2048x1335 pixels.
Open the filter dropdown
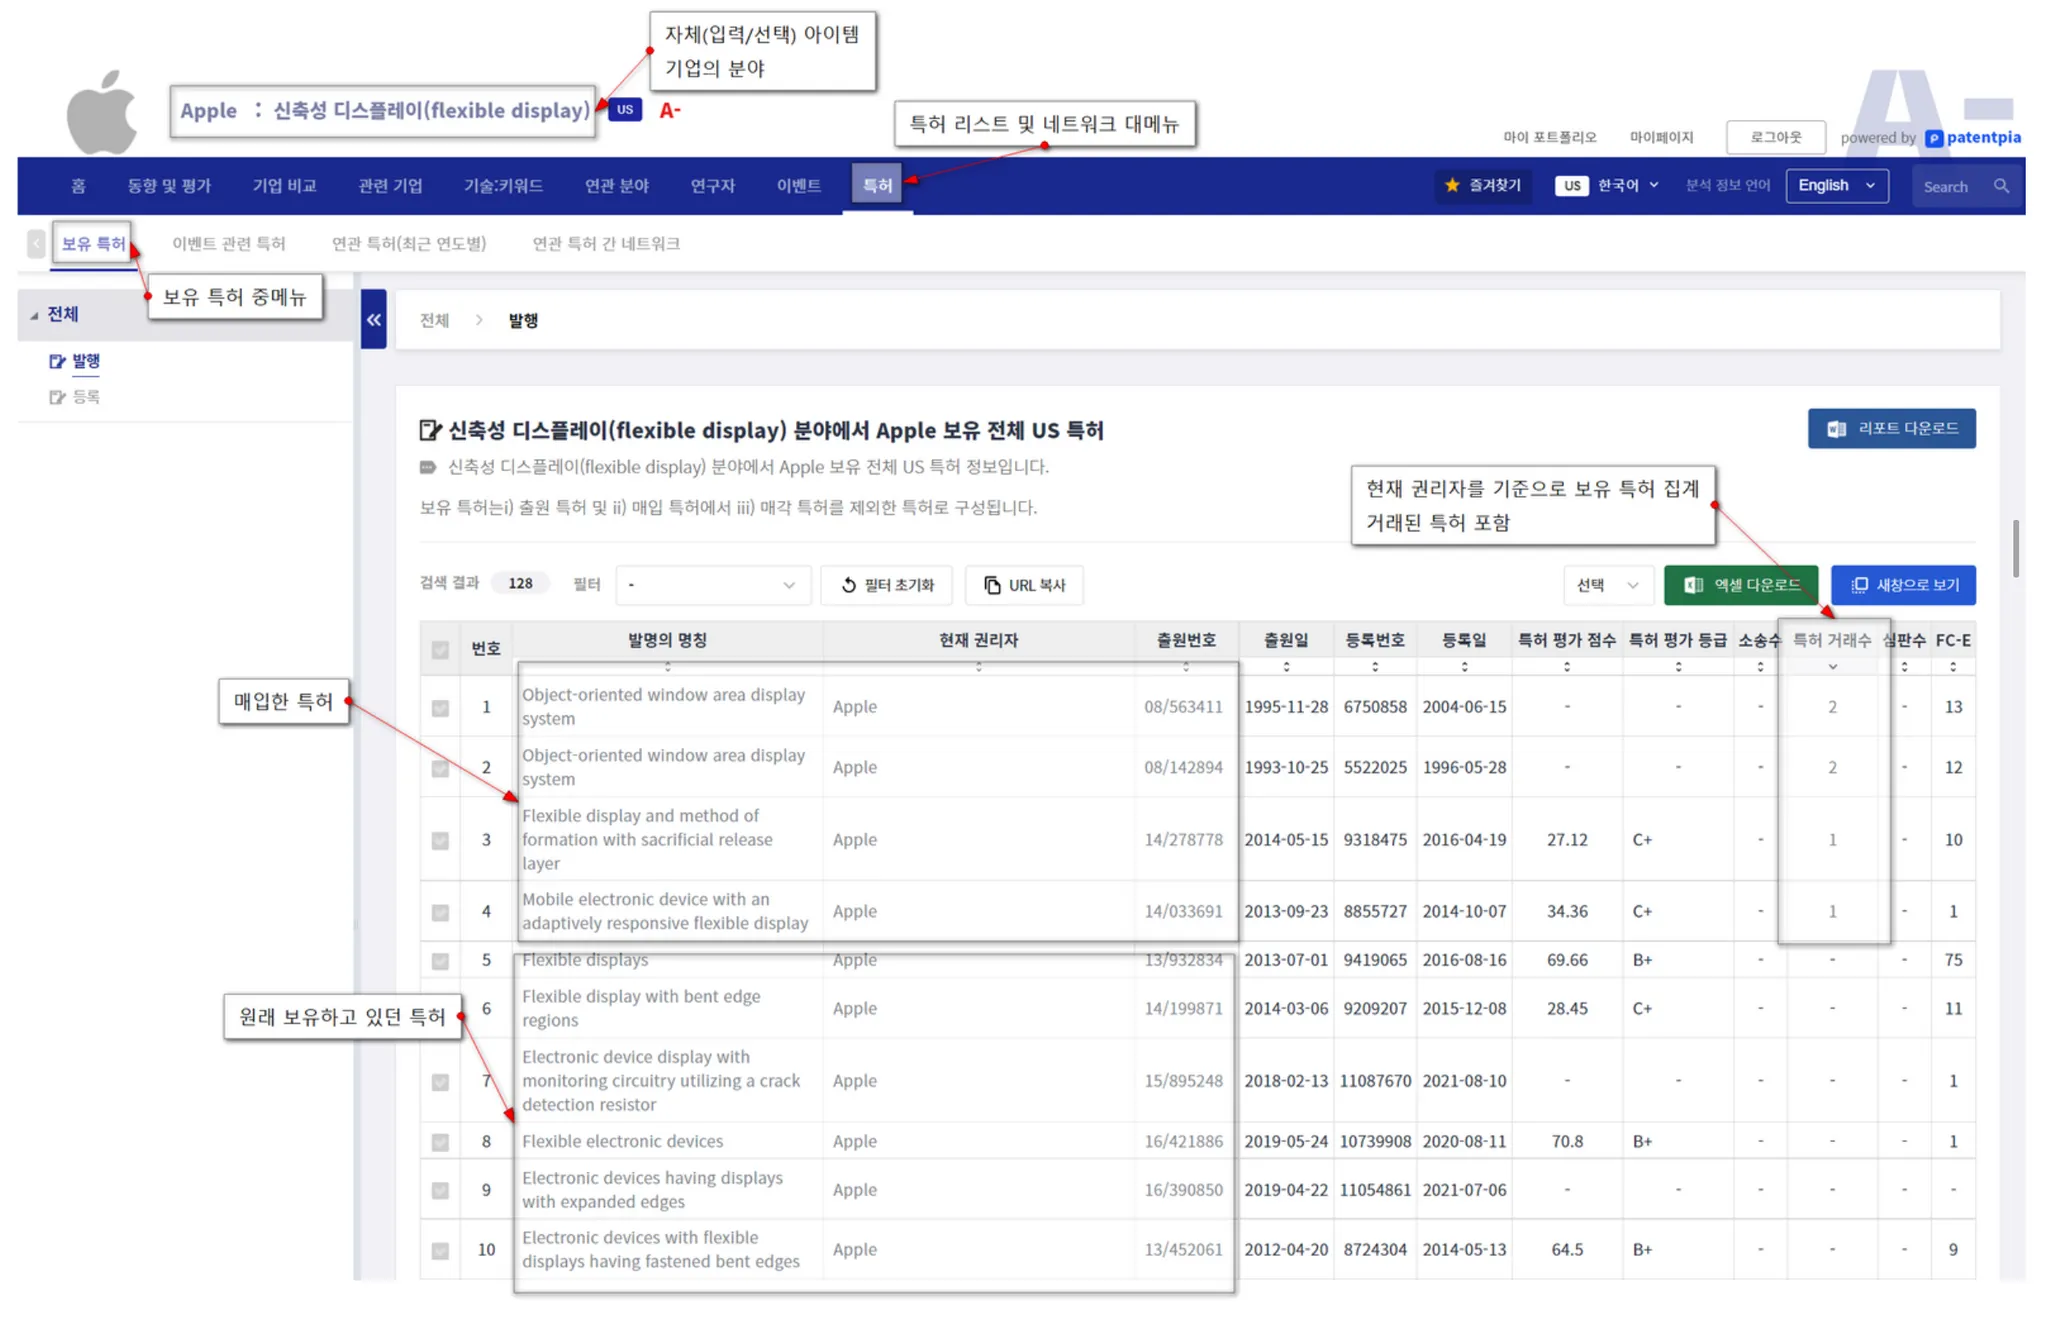pyautogui.click(x=712, y=585)
